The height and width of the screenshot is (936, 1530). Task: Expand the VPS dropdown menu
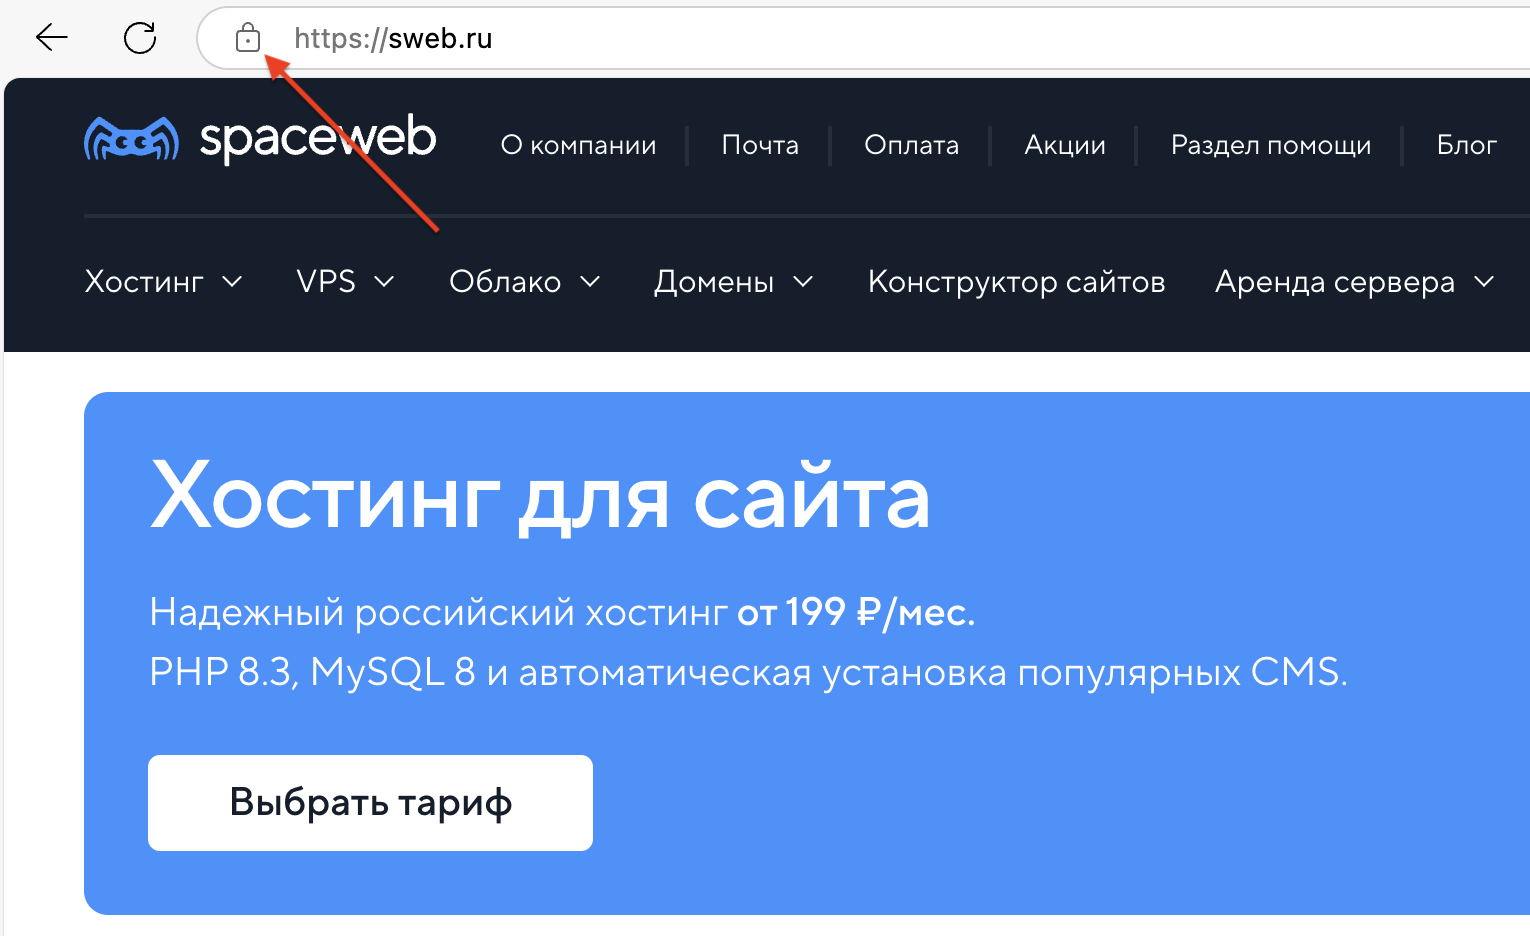pos(345,282)
